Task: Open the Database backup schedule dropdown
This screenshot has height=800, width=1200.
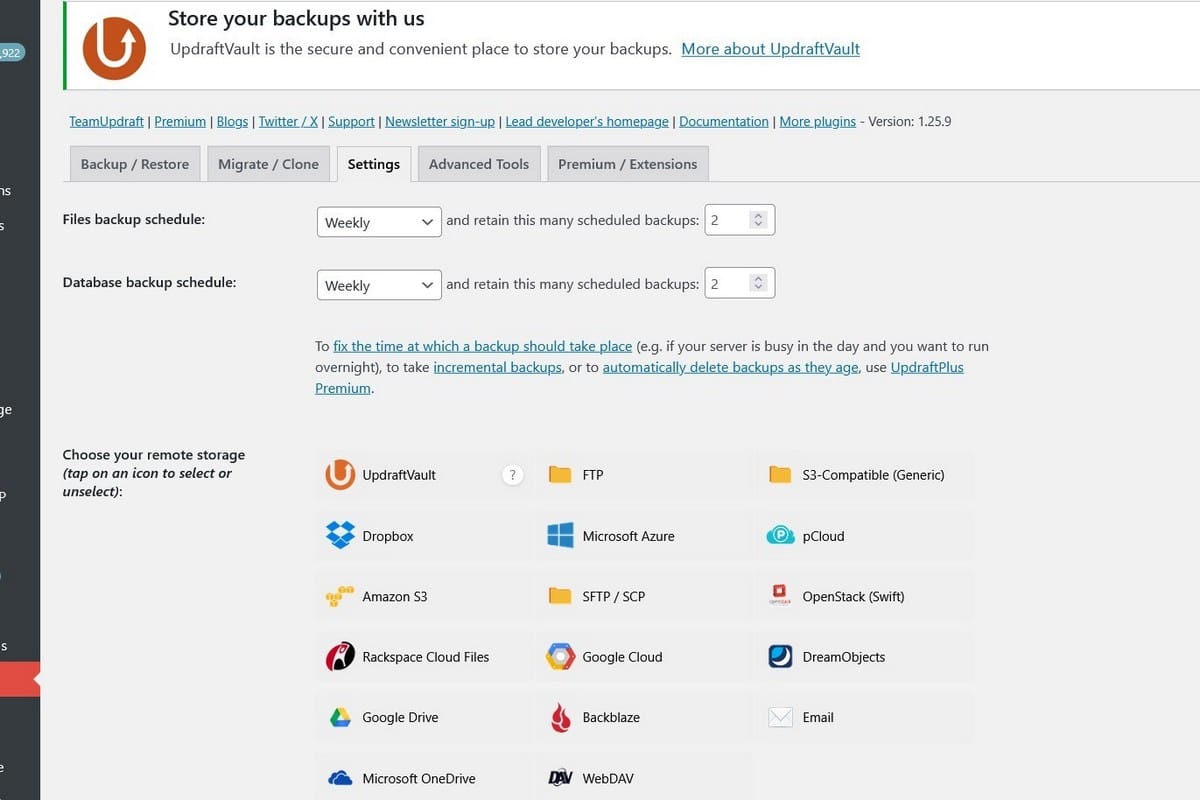Action: click(x=379, y=285)
